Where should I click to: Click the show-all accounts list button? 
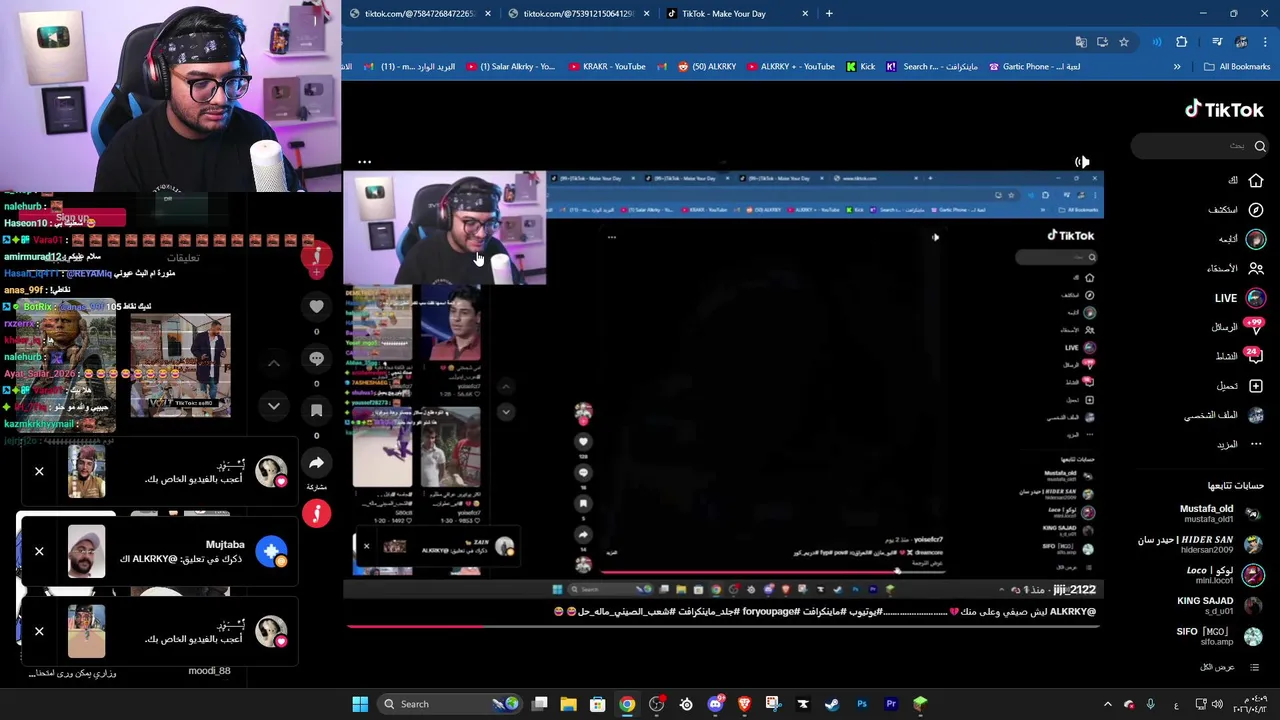[x=1229, y=667]
